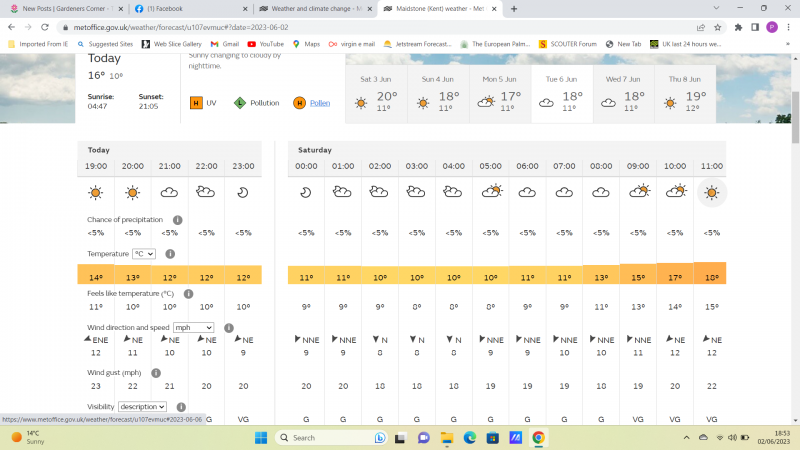Screen dimensions: 800x450
Task: Select the Sat 3 Jun forecast tab
Action: click(376, 94)
